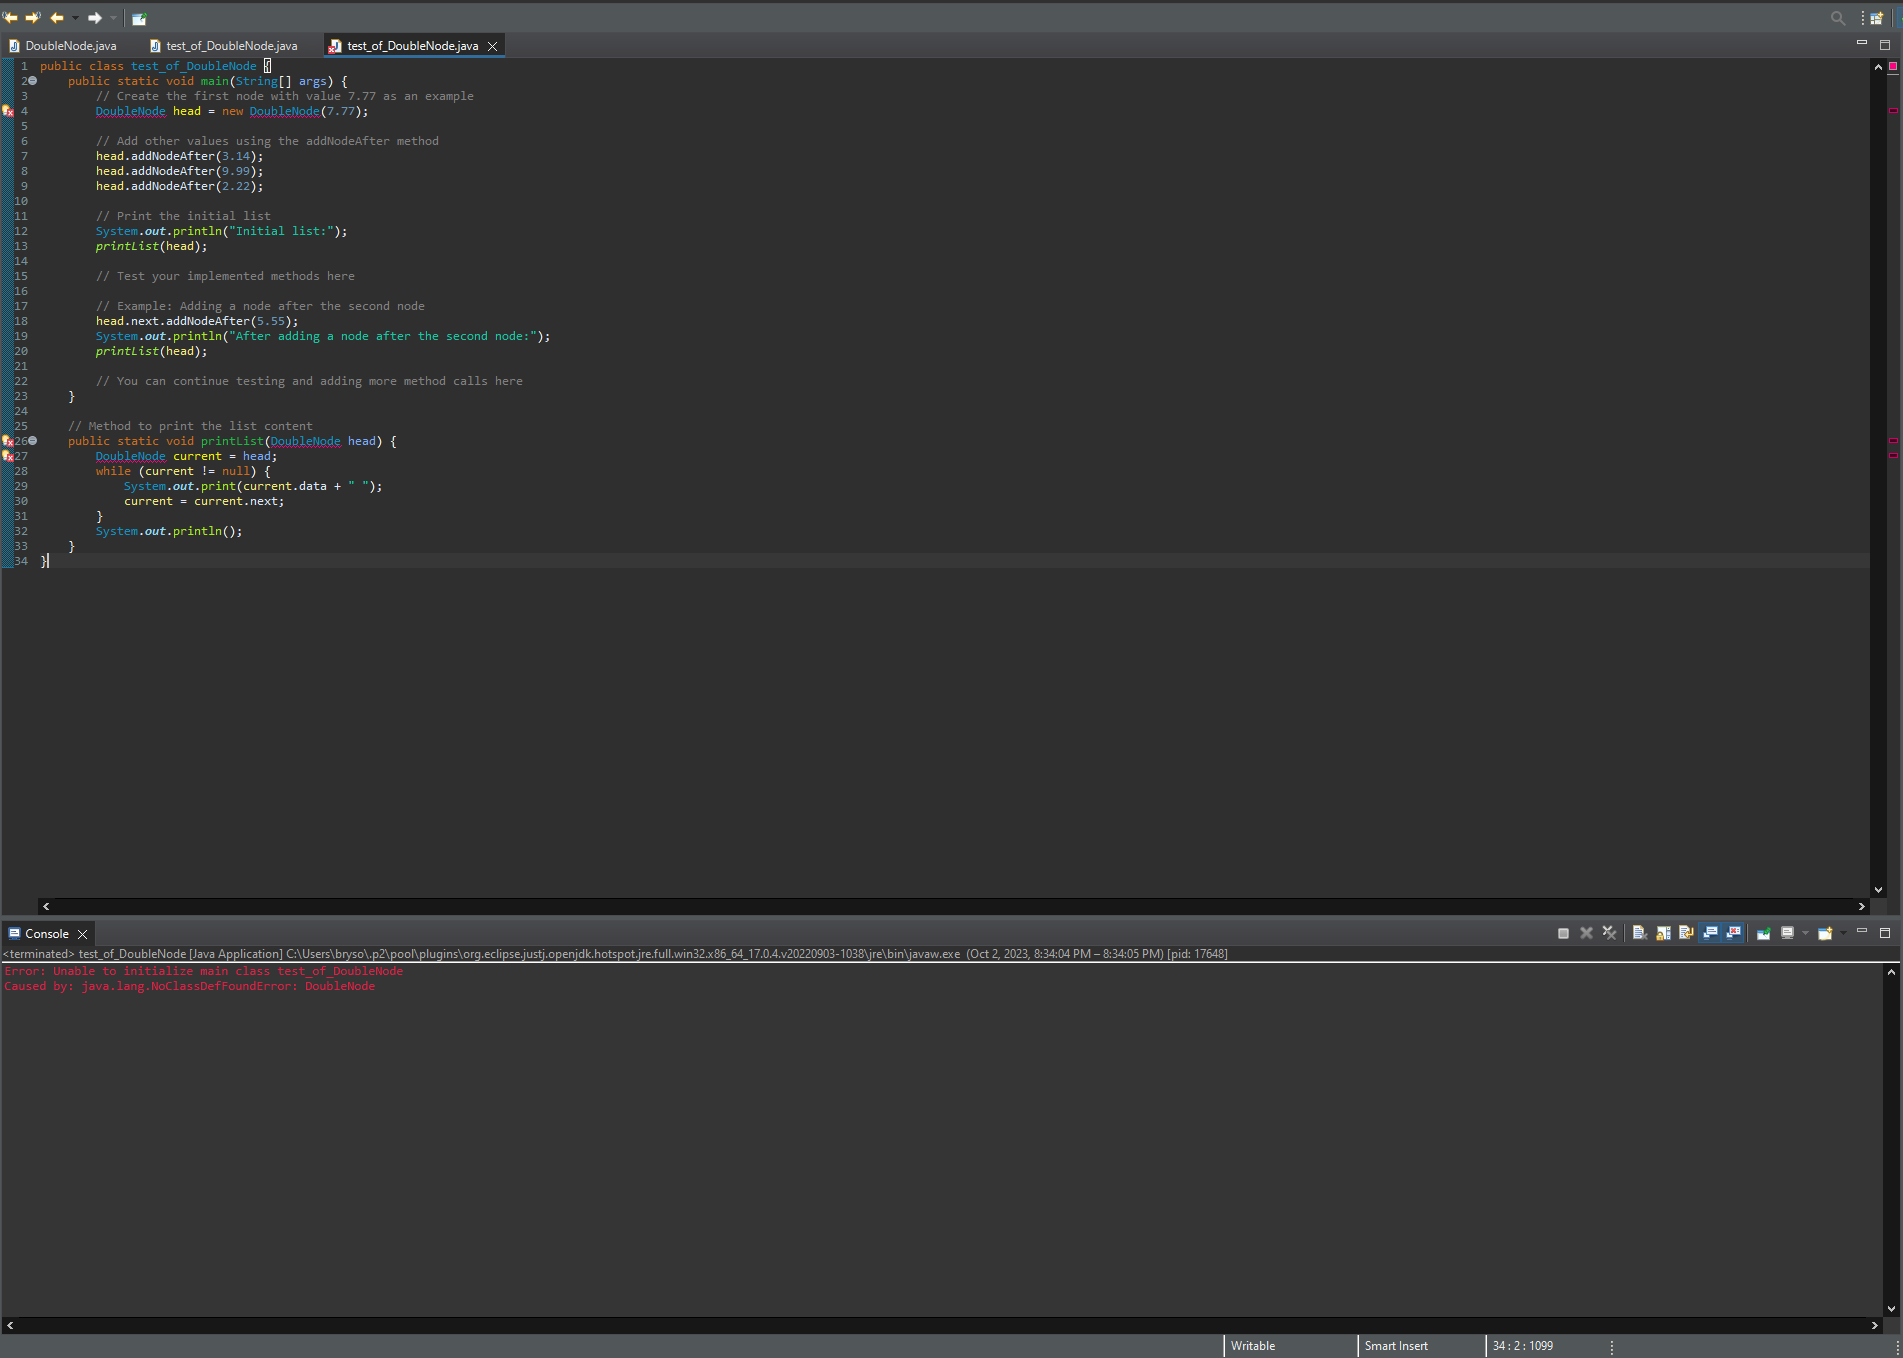The height and width of the screenshot is (1358, 1903).
Task: Collapse the printList method fold on line 26
Action: pyautogui.click(x=32, y=441)
